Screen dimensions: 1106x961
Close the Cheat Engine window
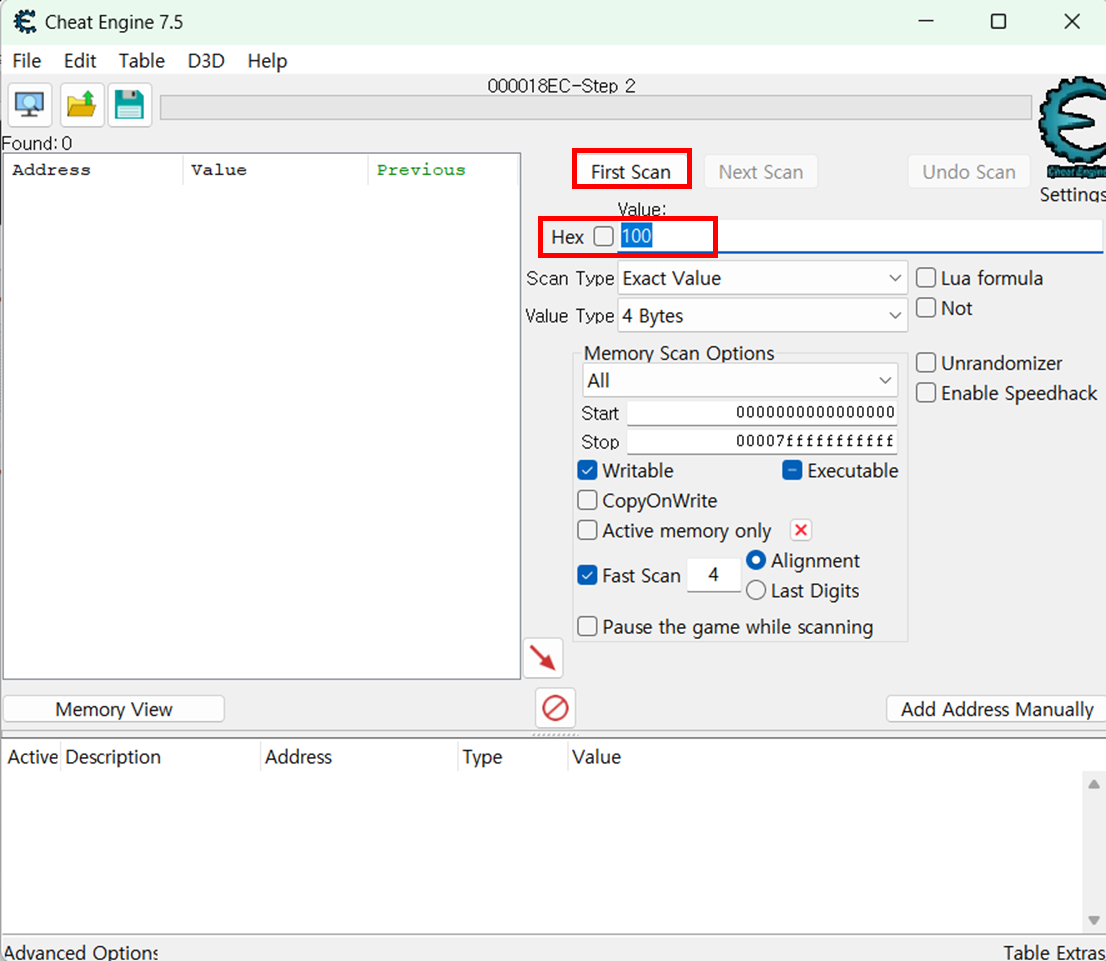point(1071,21)
